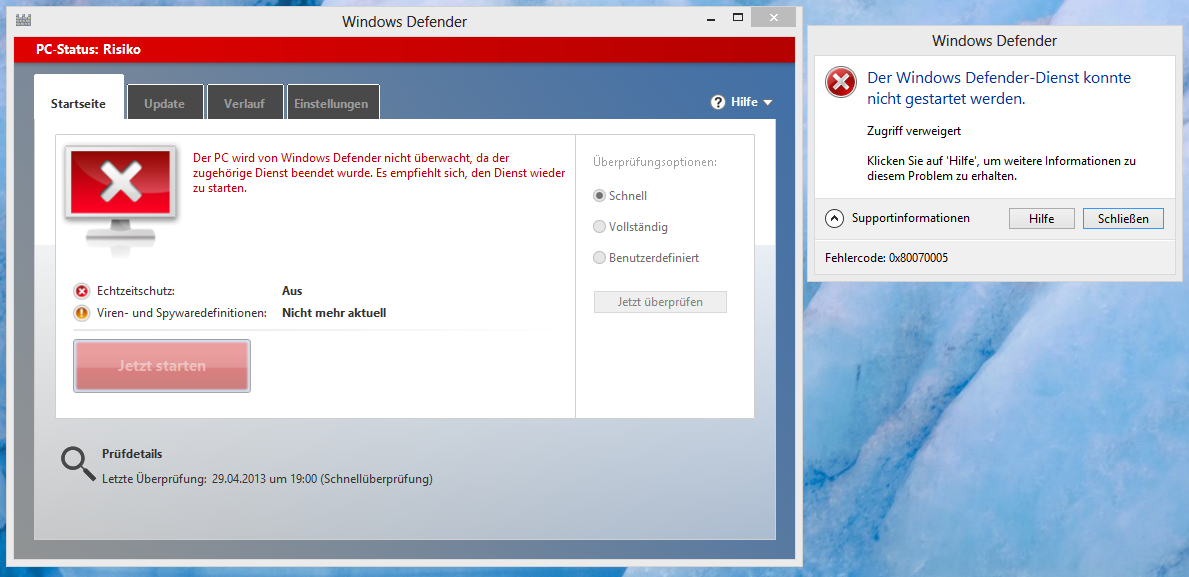
Task: Switch to the Verlauf tab
Action: (244, 102)
